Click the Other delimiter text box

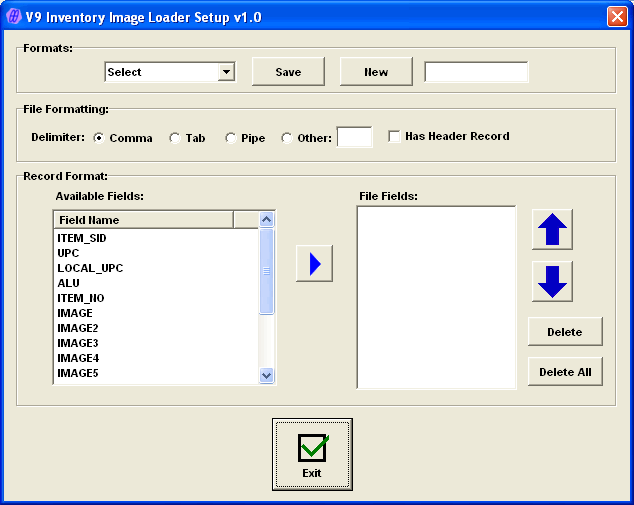tap(354, 137)
